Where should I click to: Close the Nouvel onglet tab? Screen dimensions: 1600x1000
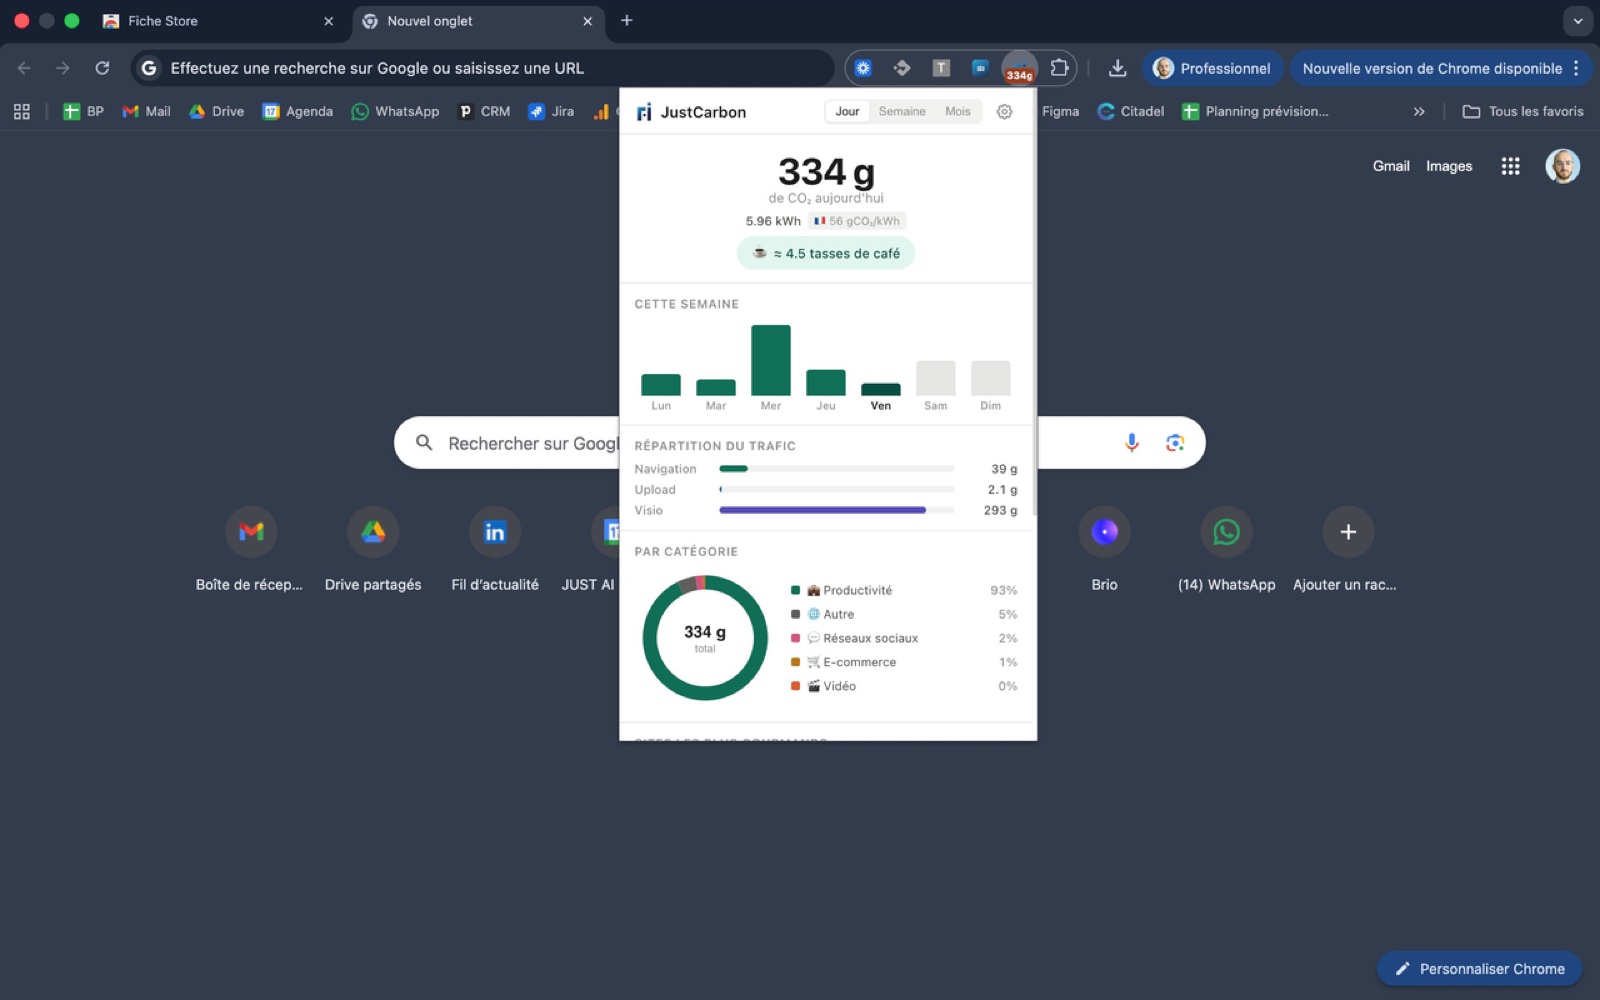click(587, 21)
